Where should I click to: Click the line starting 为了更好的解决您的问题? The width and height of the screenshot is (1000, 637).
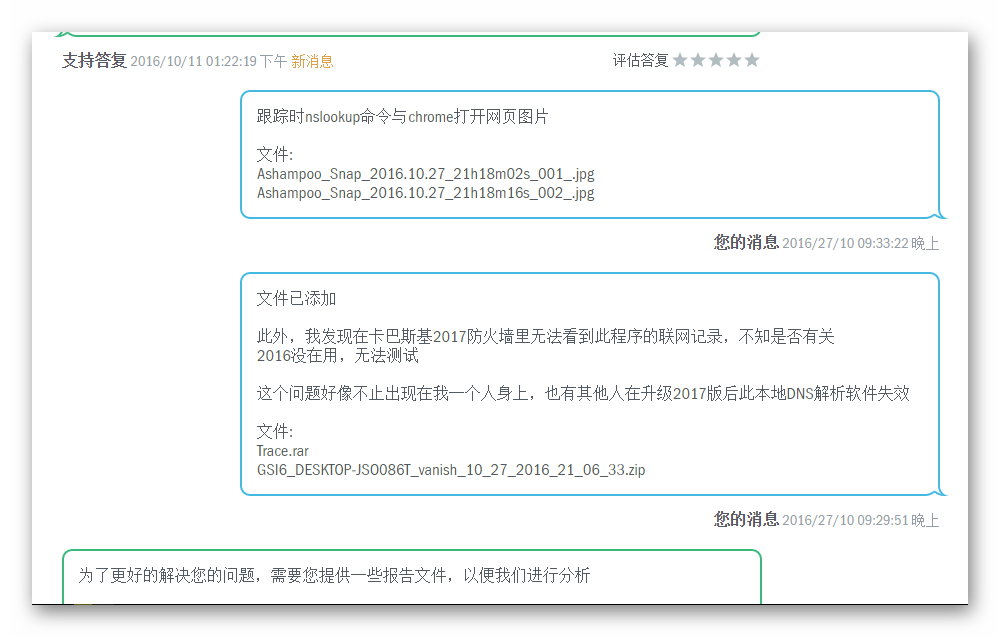(334, 575)
